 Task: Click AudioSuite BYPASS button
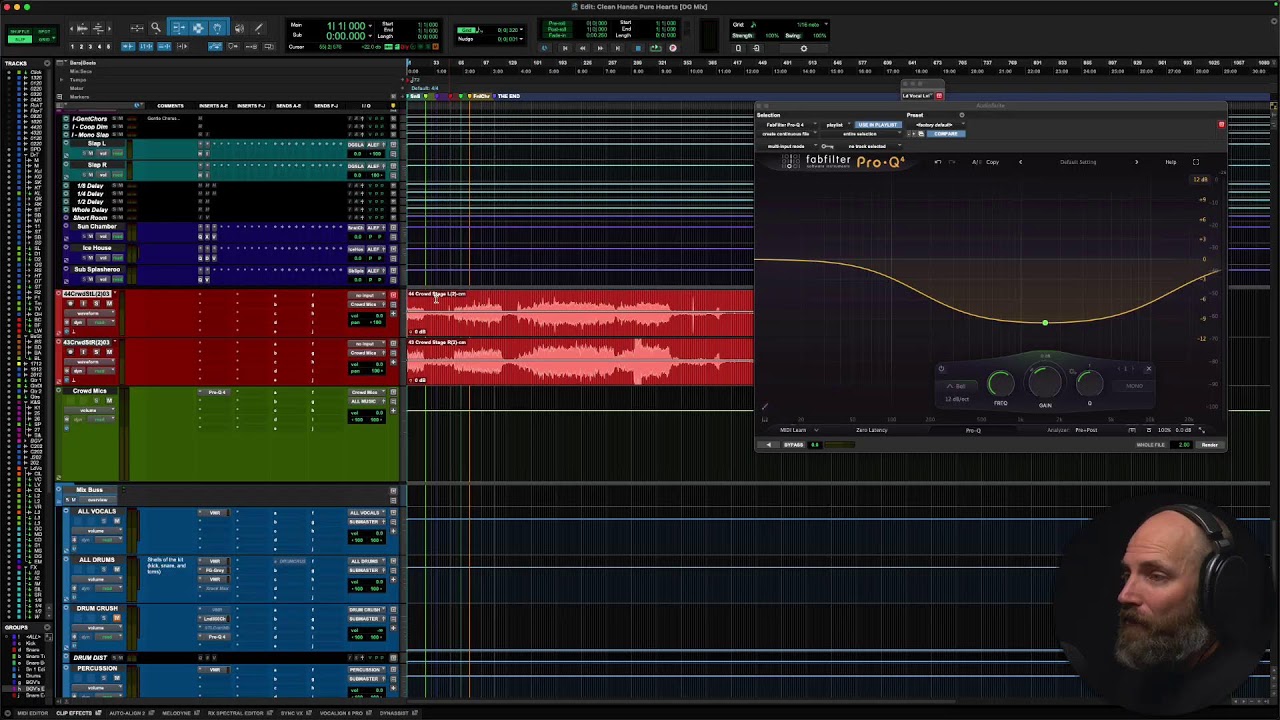[793, 445]
